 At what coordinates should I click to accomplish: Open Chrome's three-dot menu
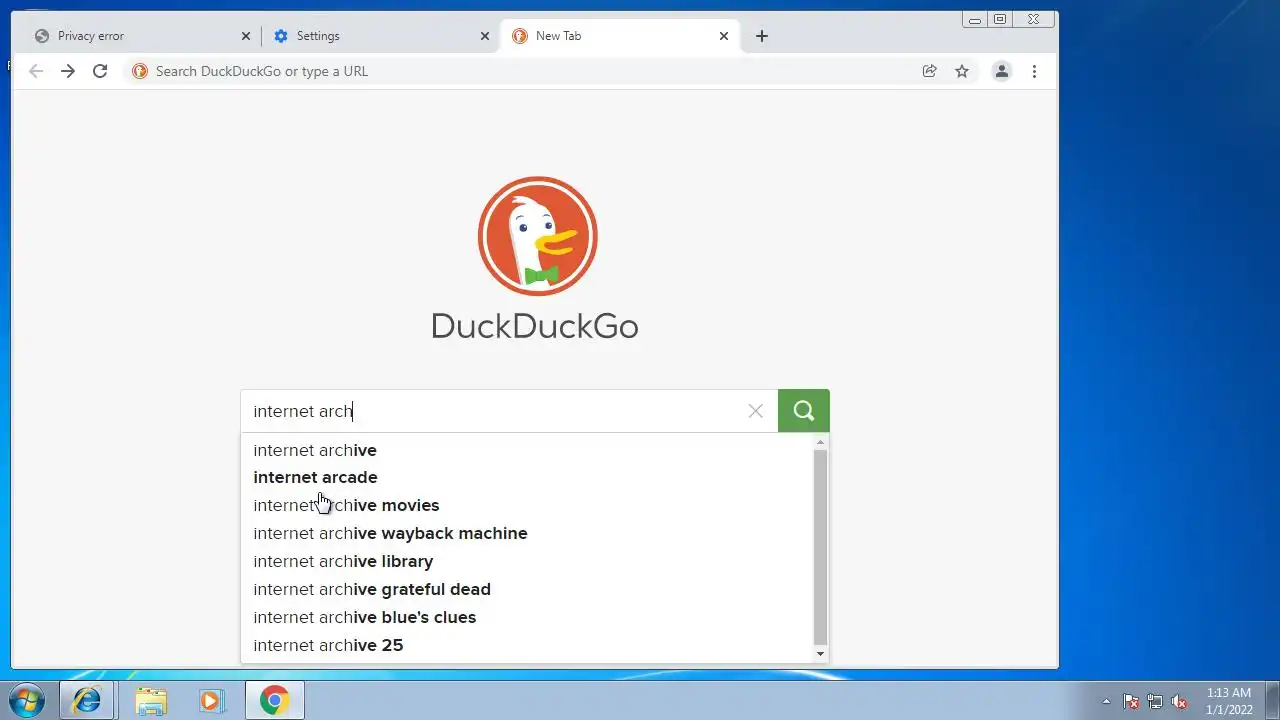coord(1034,71)
